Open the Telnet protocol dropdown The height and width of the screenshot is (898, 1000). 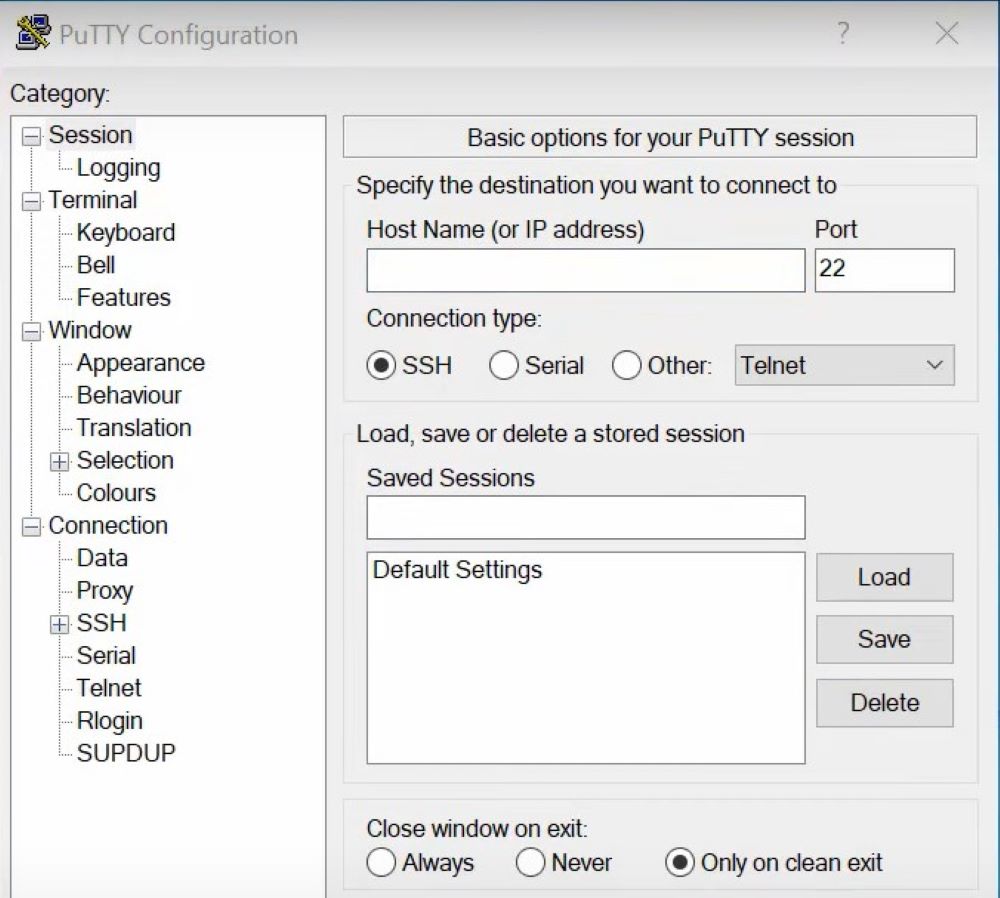[844, 366]
